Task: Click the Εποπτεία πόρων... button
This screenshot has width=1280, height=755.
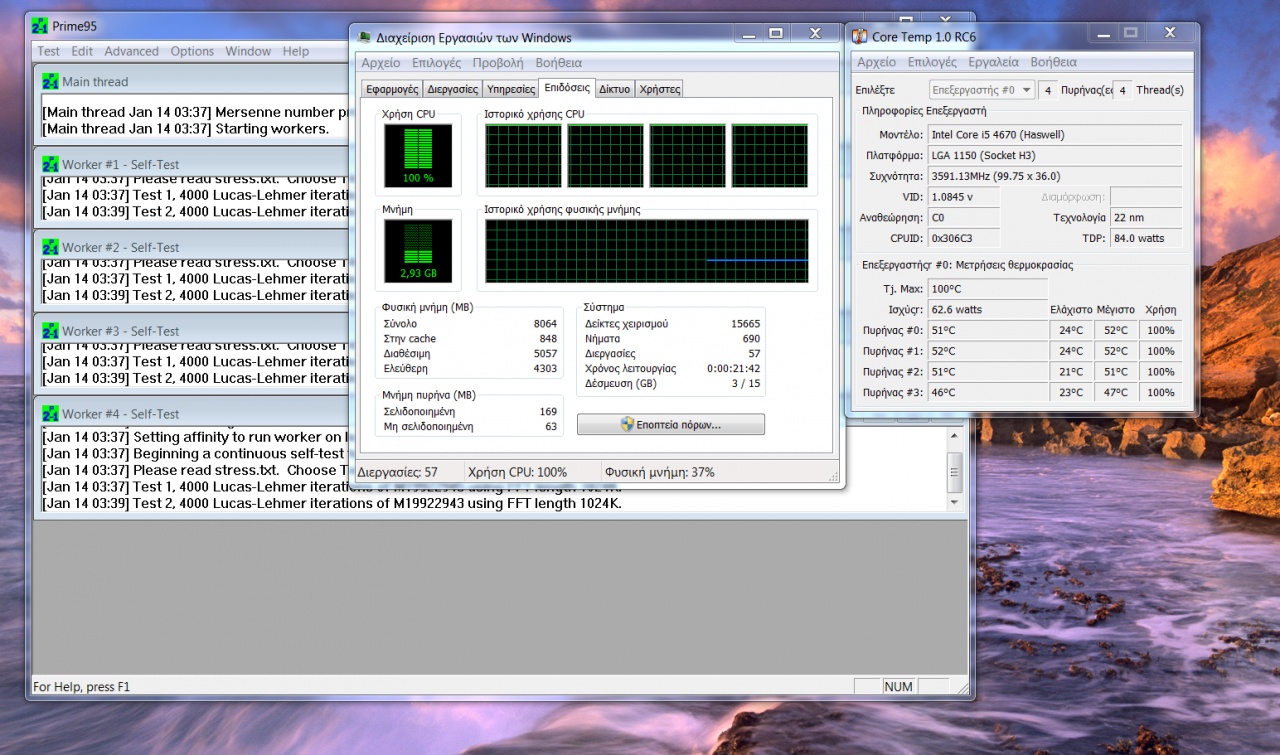Action: coord(671,425)
